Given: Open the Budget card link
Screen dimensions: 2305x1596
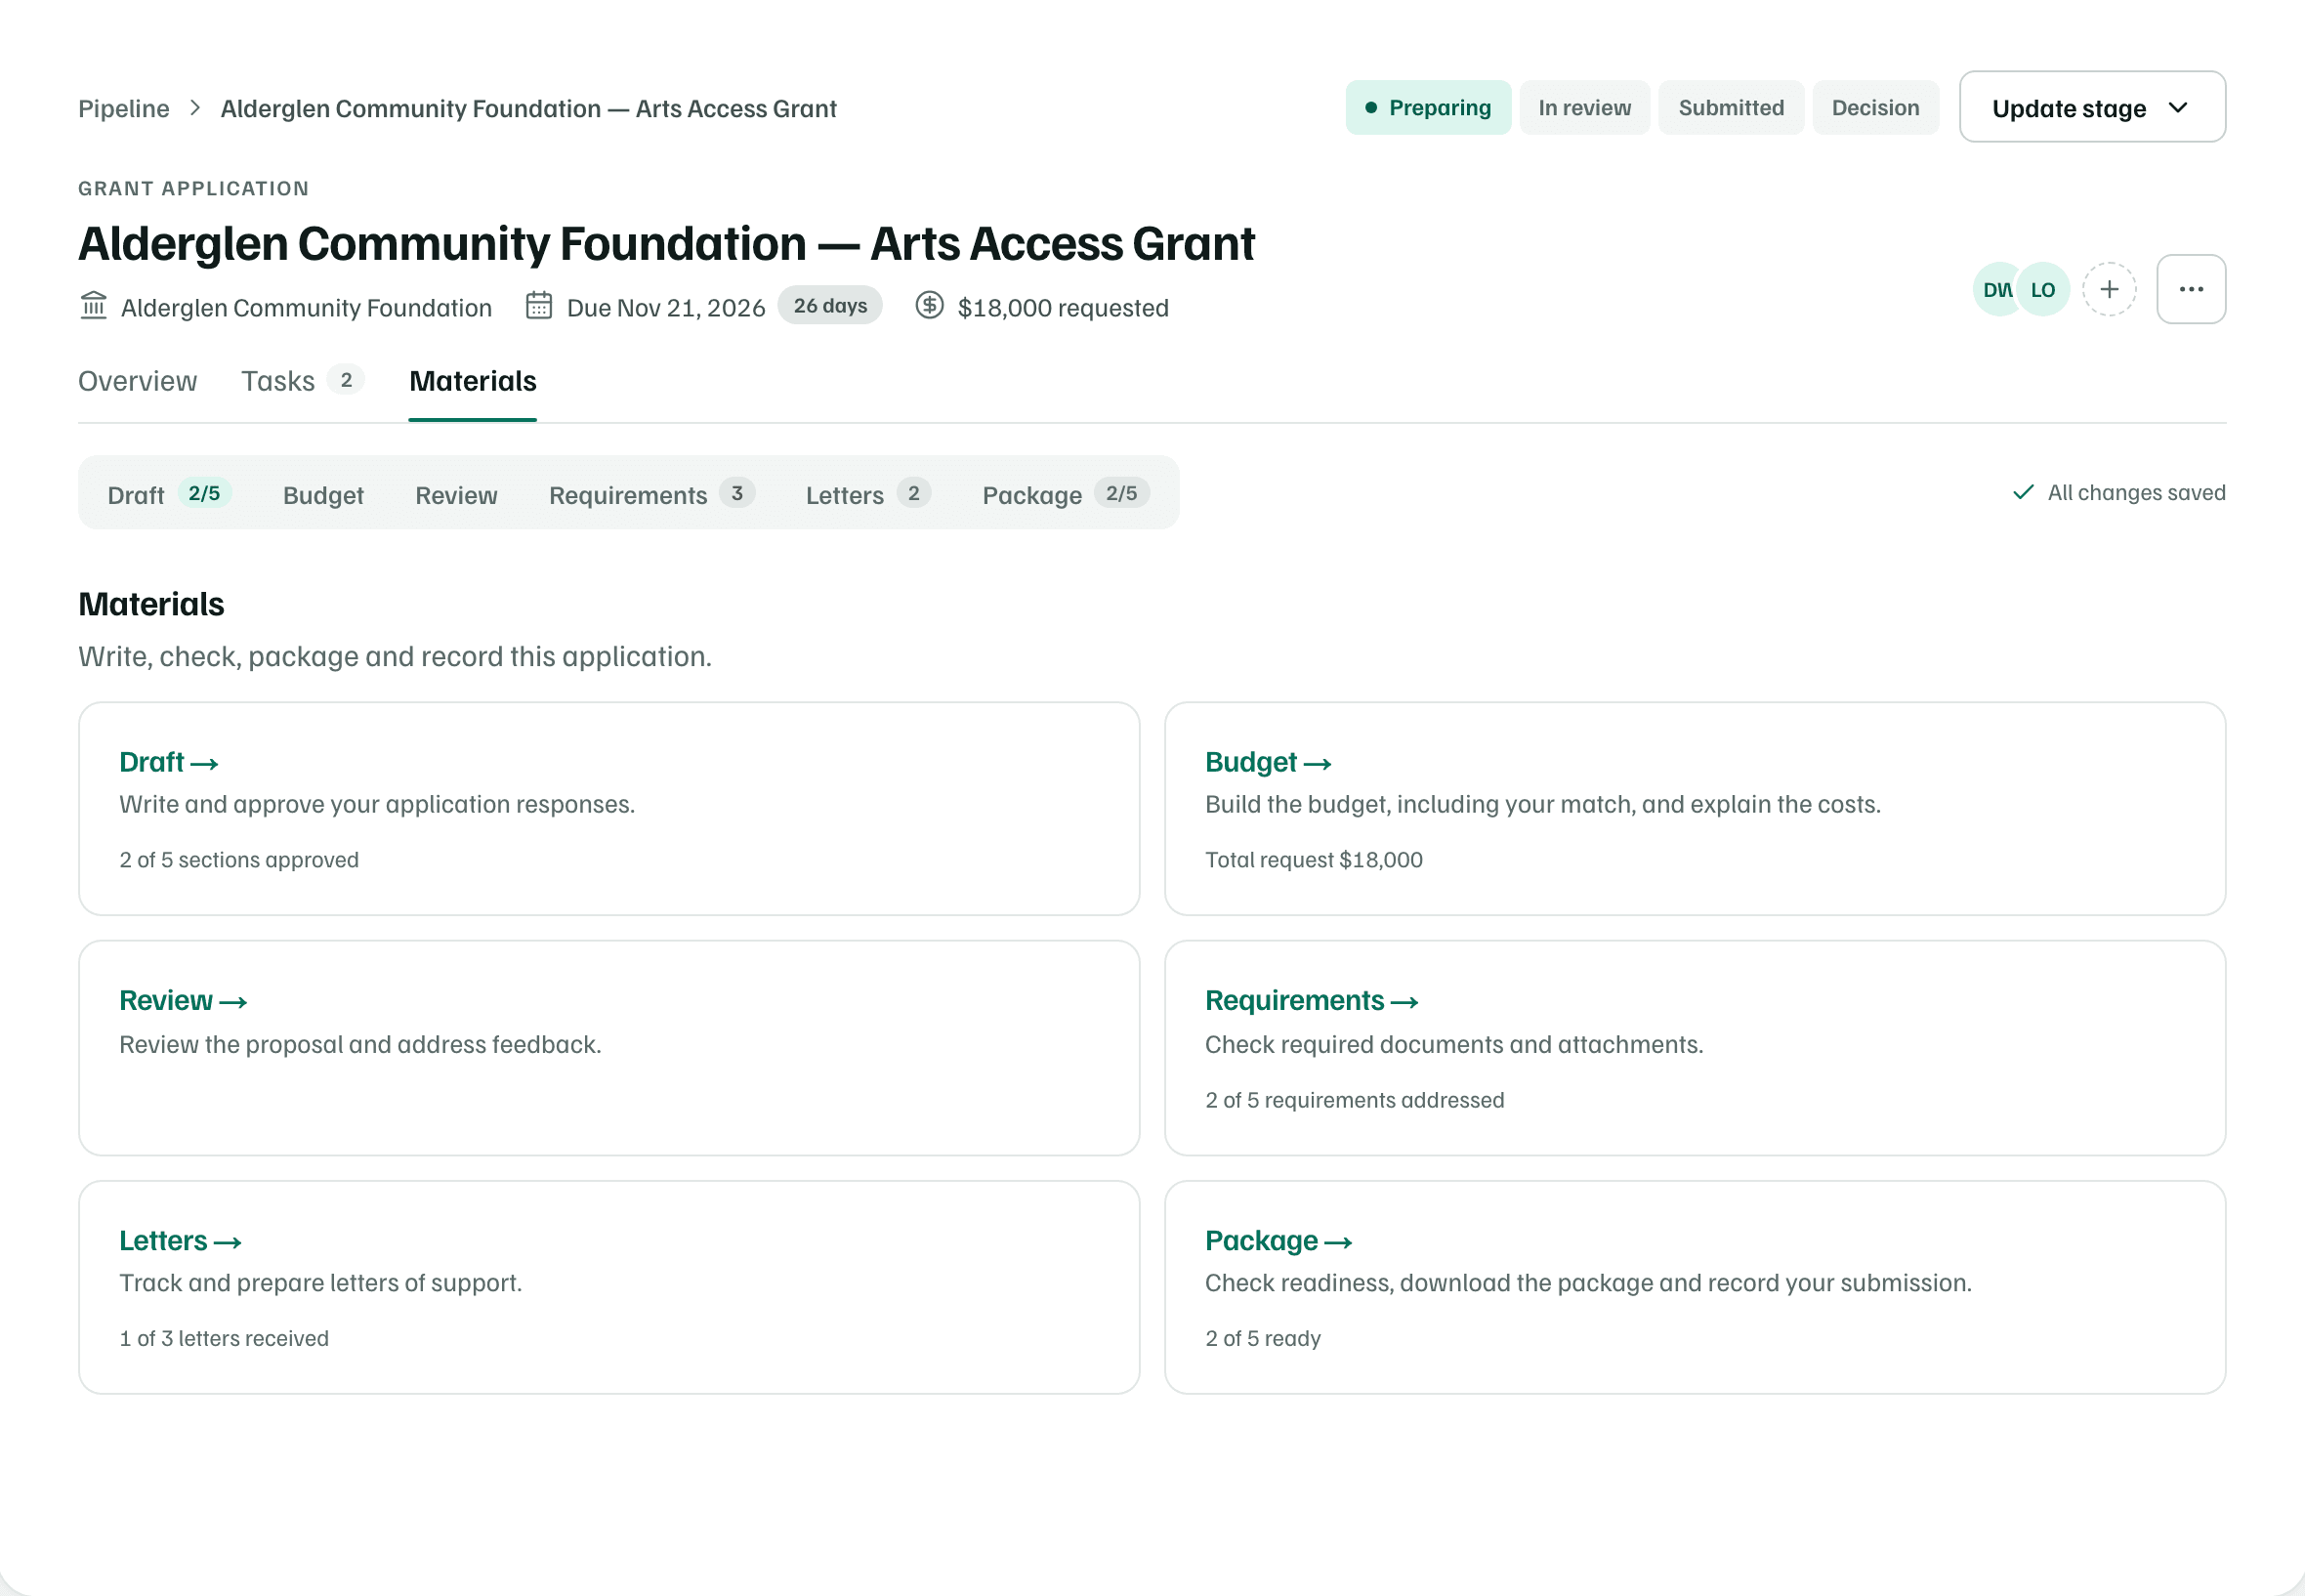Looking at the screenshot, I should tap(1268, 762).
